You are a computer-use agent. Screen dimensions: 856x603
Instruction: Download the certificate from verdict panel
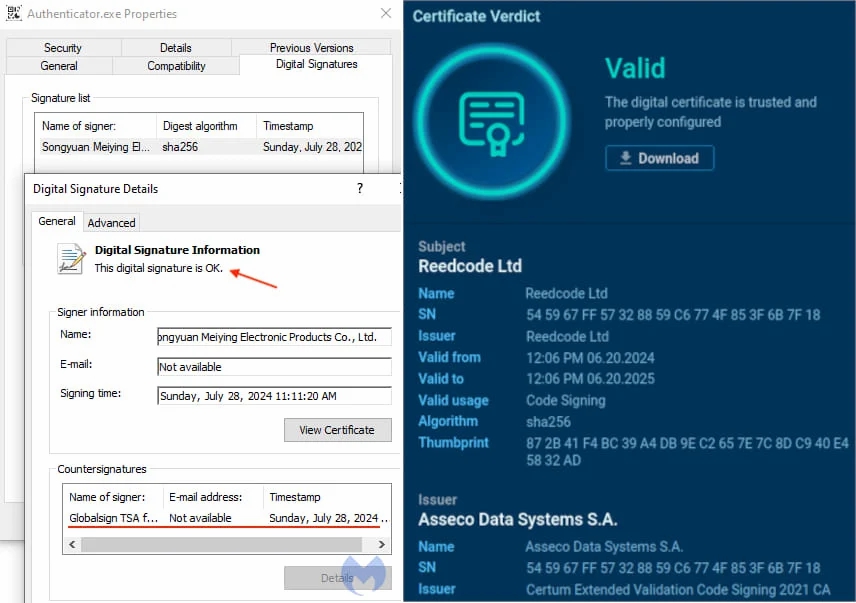(659, 158)
